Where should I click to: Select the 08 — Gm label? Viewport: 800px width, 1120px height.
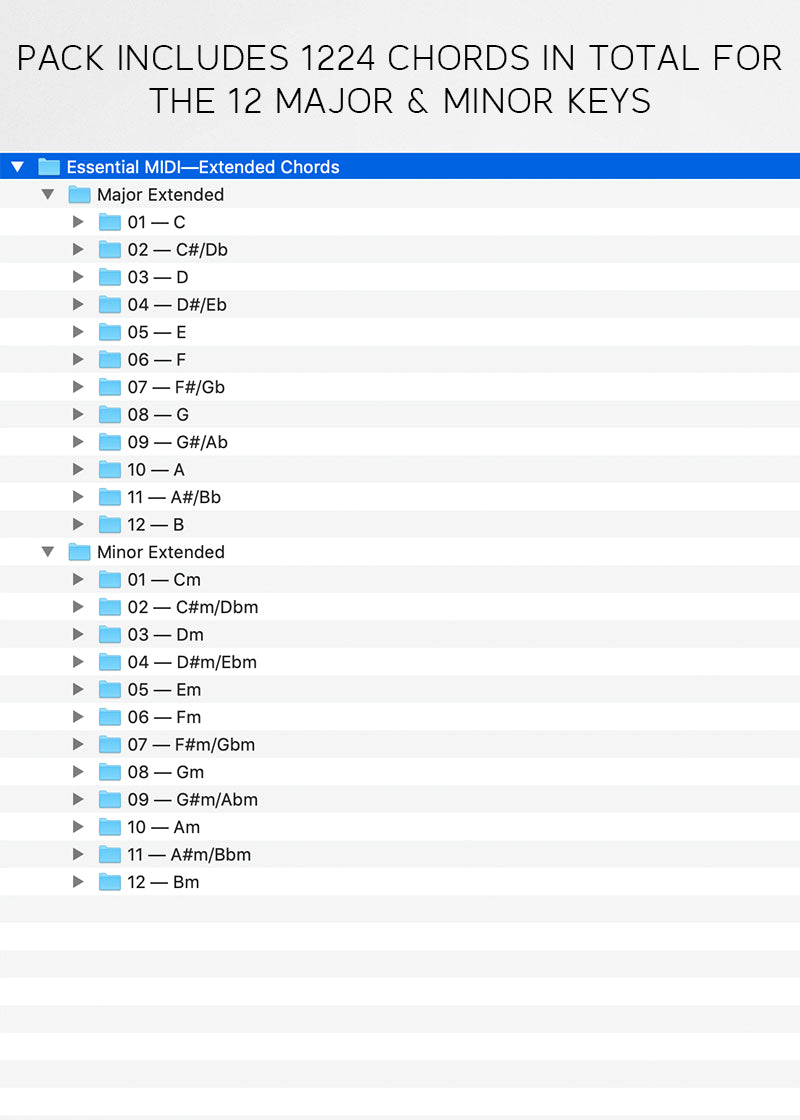[x=166, y=772]
